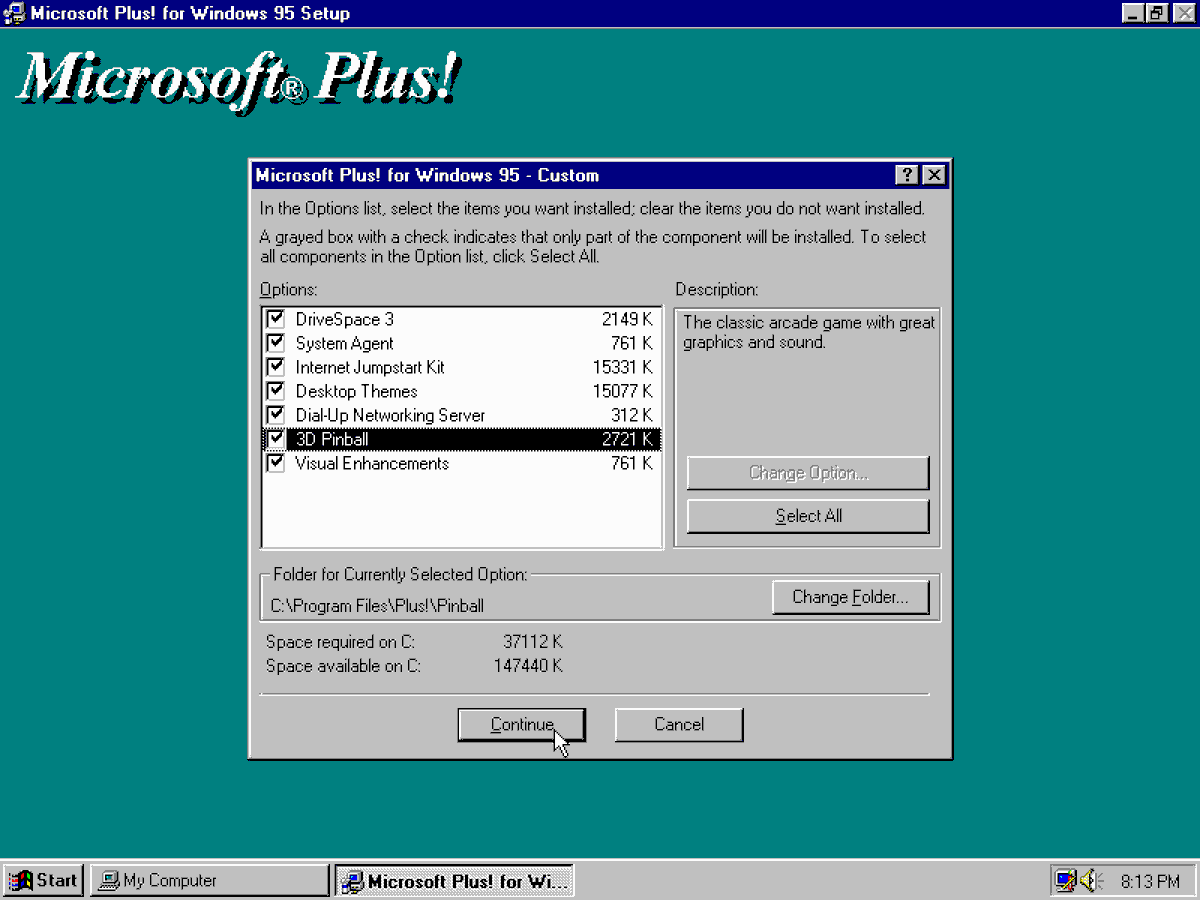Uncheck the 3D Pinball checkbox
This screenshot has width=1200, height=900.
click(276, 439)
